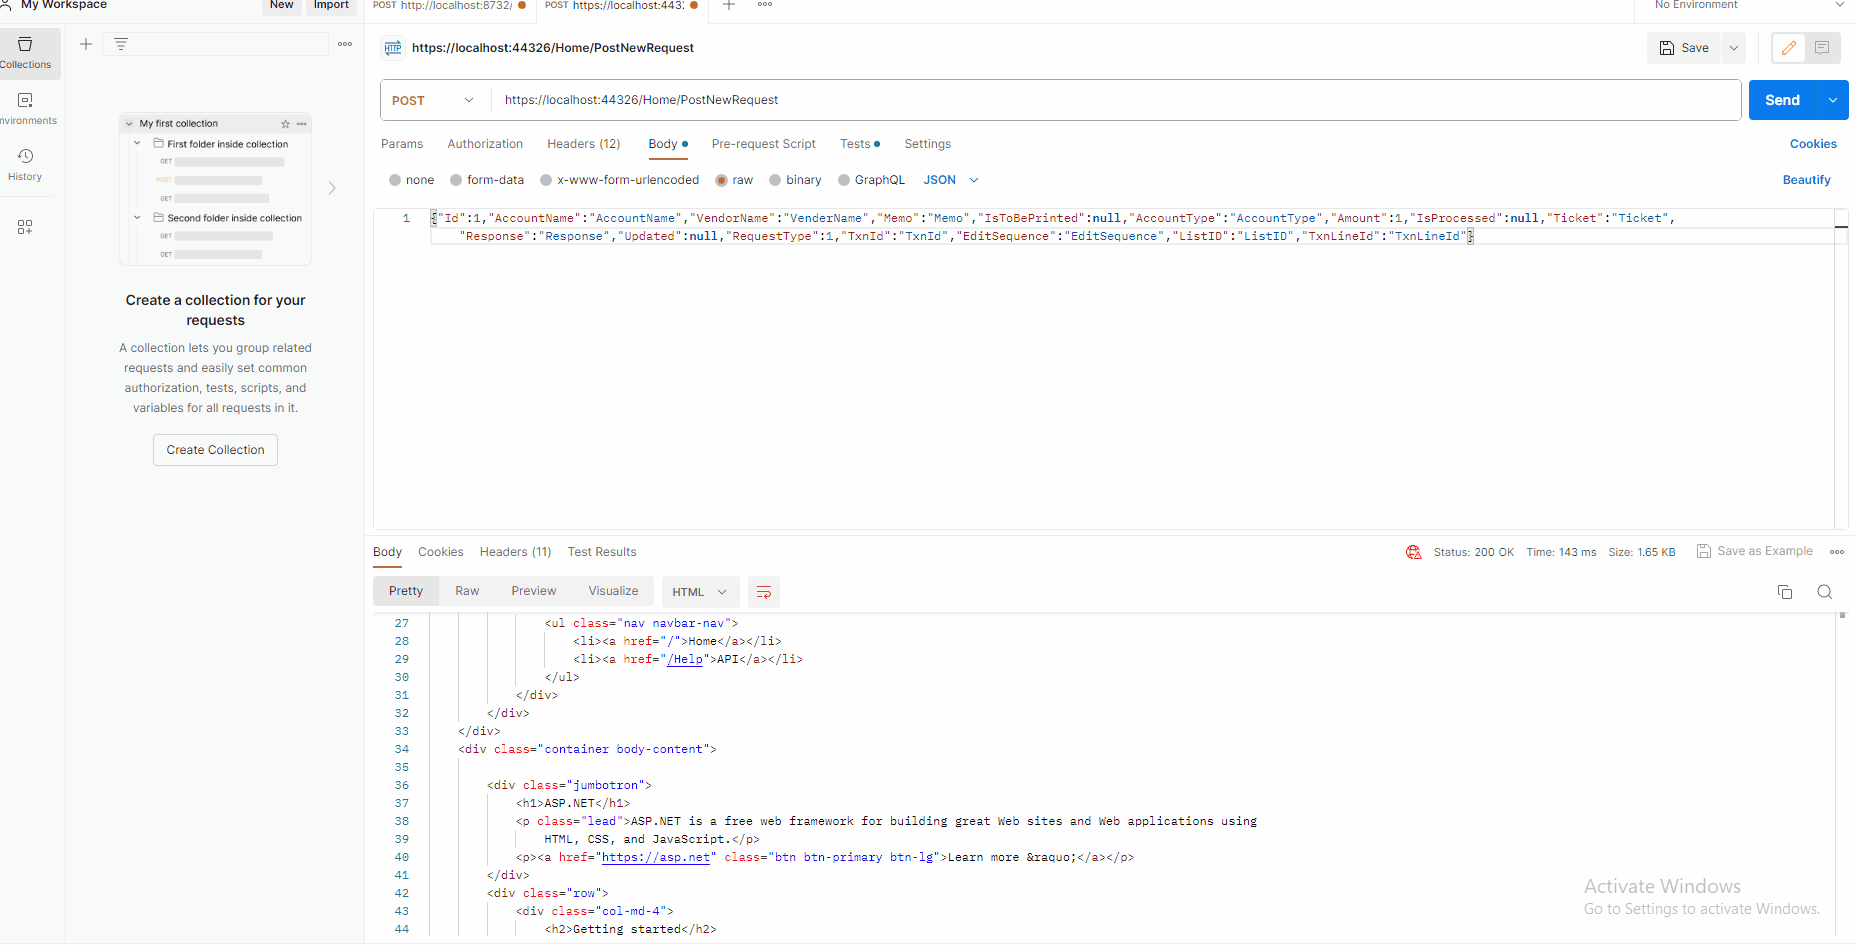Select the binary body type radio
Image resolution: width=1856 pixels, height=949 pixels.
[x=775, y=180]
